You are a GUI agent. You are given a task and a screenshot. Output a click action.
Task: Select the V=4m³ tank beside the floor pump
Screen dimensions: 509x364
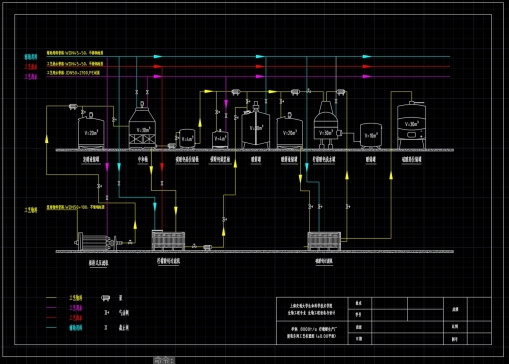187,138
